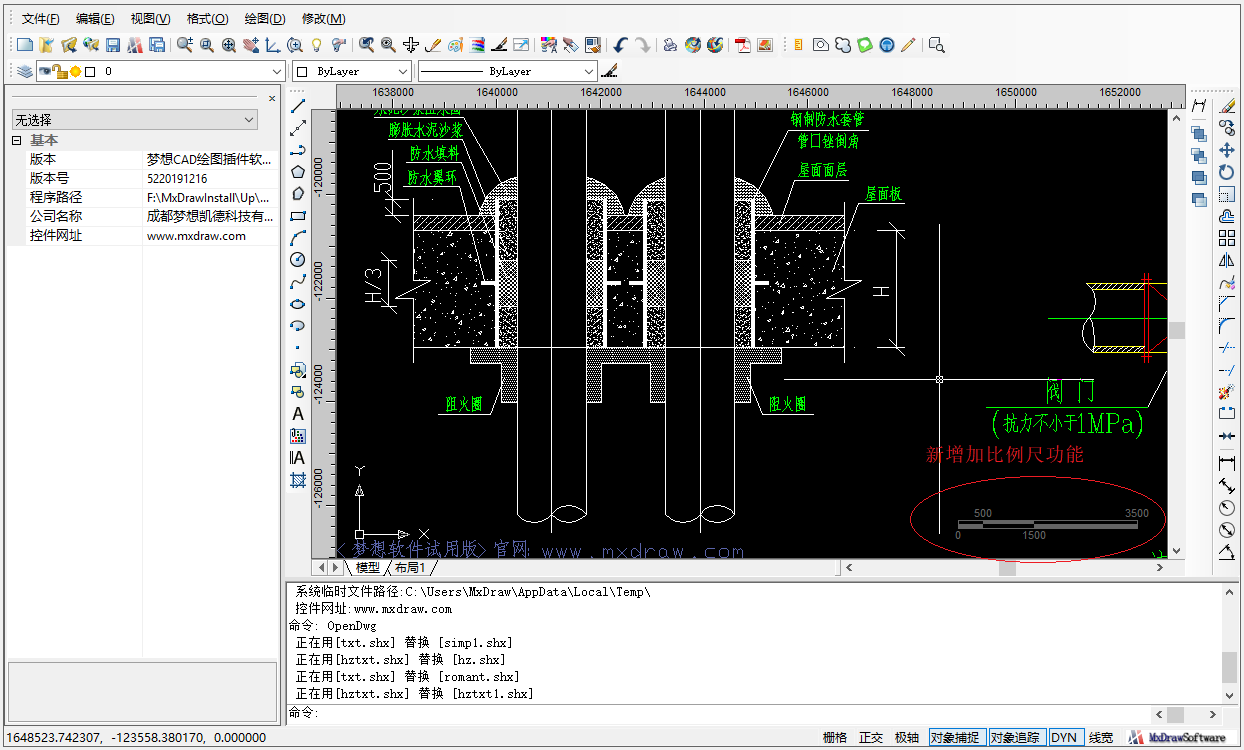Close the properties panel
Screen dimensions: 1244x750
point(272,98)
